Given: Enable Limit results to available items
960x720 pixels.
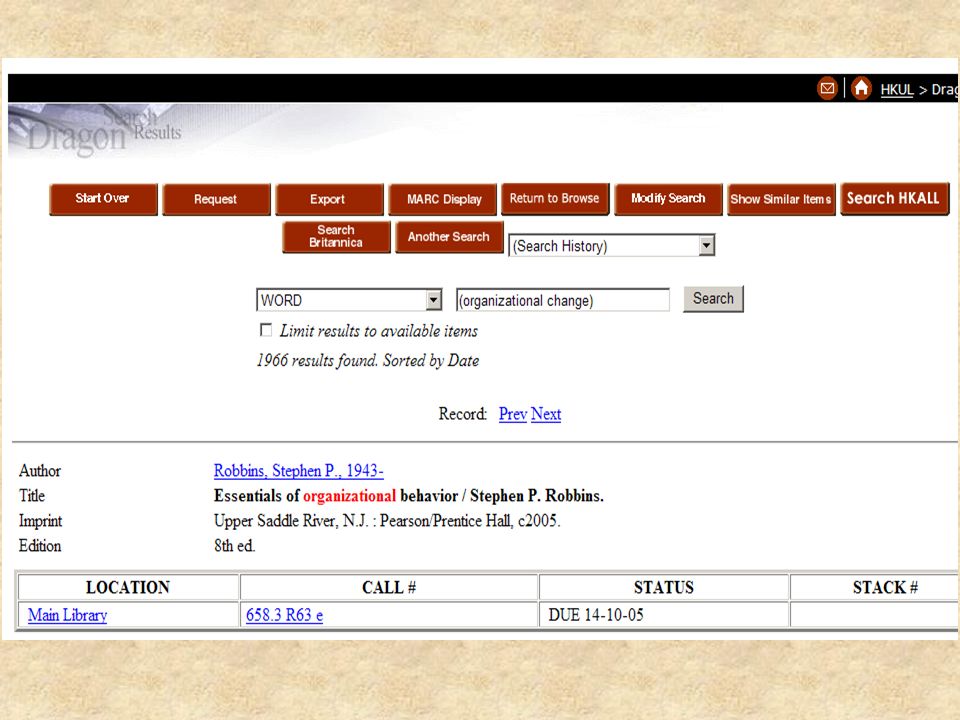Looking at the screenshot, I should point(266,330).
